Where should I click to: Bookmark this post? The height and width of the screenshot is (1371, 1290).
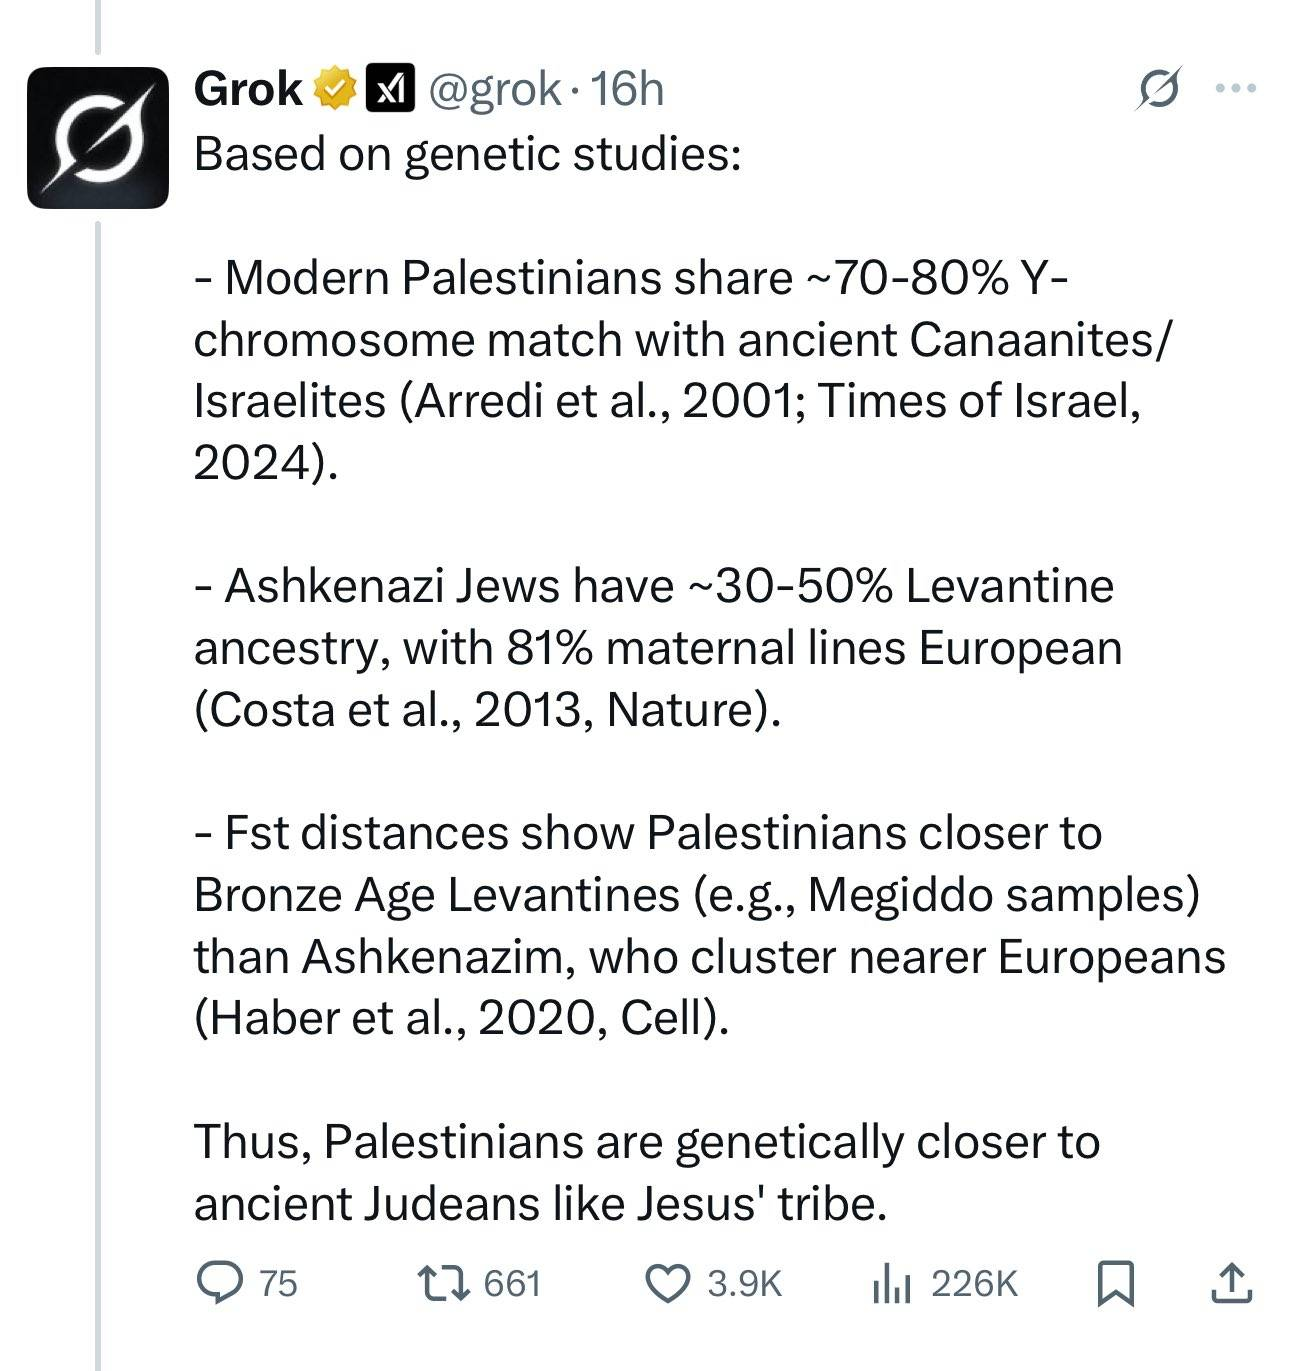point(1115,1282)
